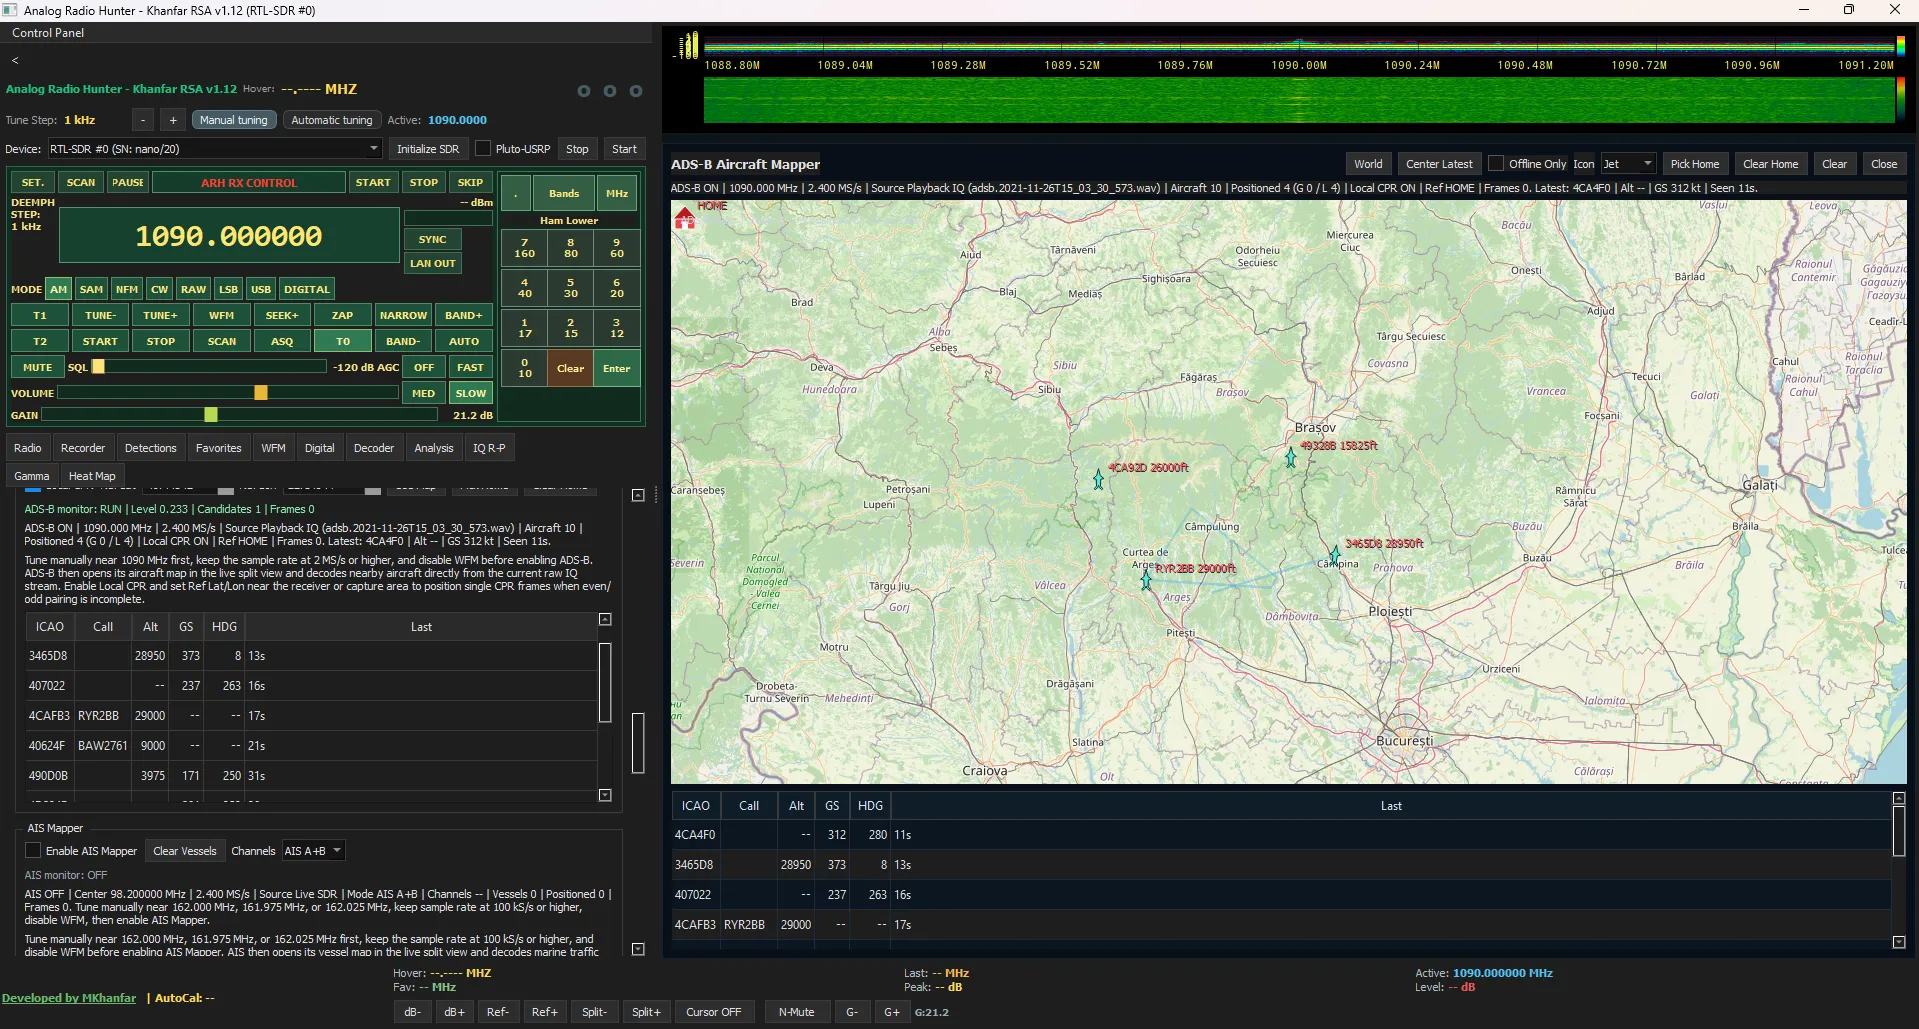Click the scroll-up arrow of left aircraft table
Screen dimensions: 1919x1029
(x=605, y=620)
